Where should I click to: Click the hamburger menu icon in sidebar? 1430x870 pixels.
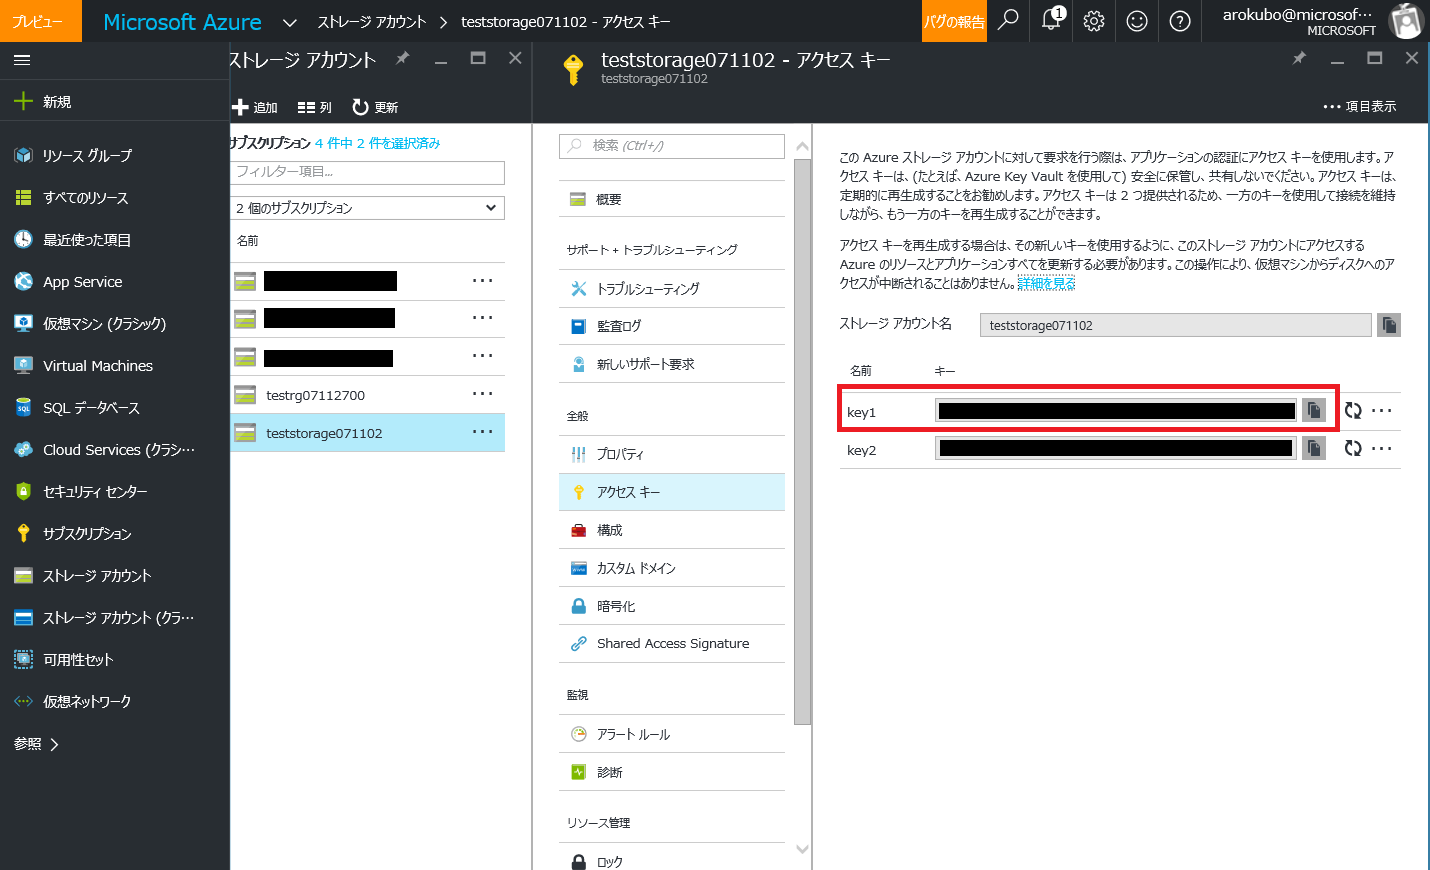coord(22,60)
